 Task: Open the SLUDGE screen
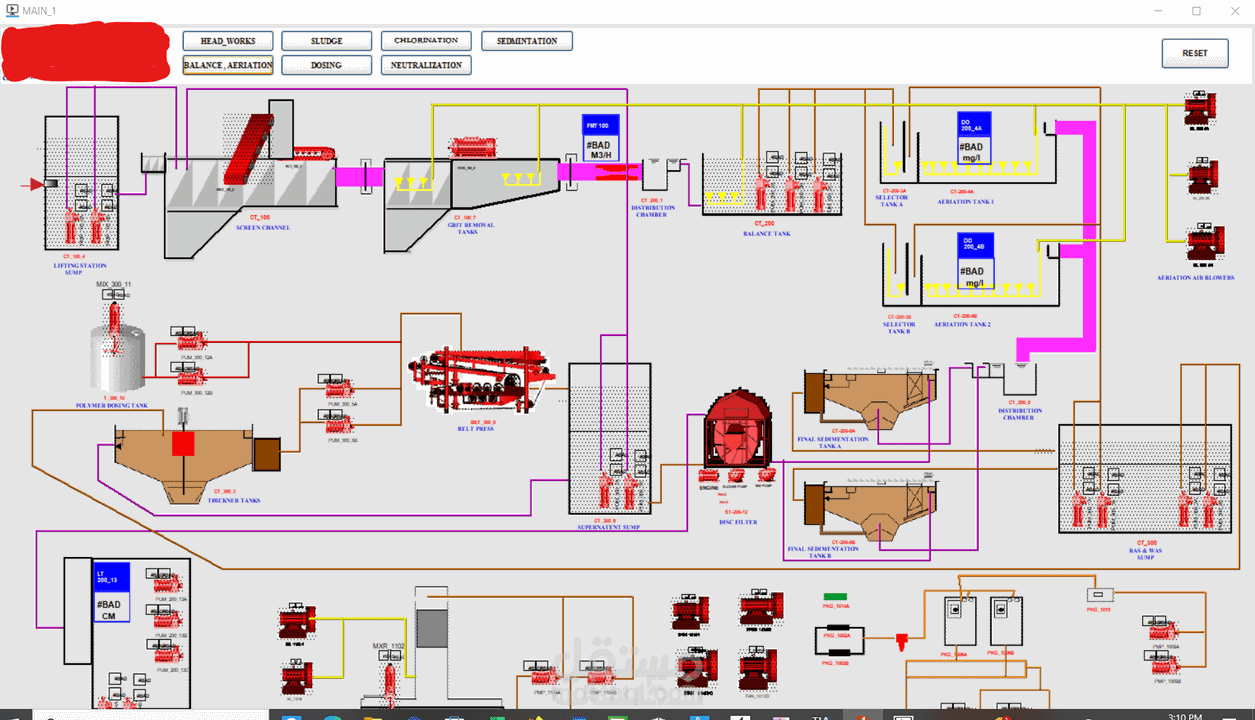(x=326, y=41)
